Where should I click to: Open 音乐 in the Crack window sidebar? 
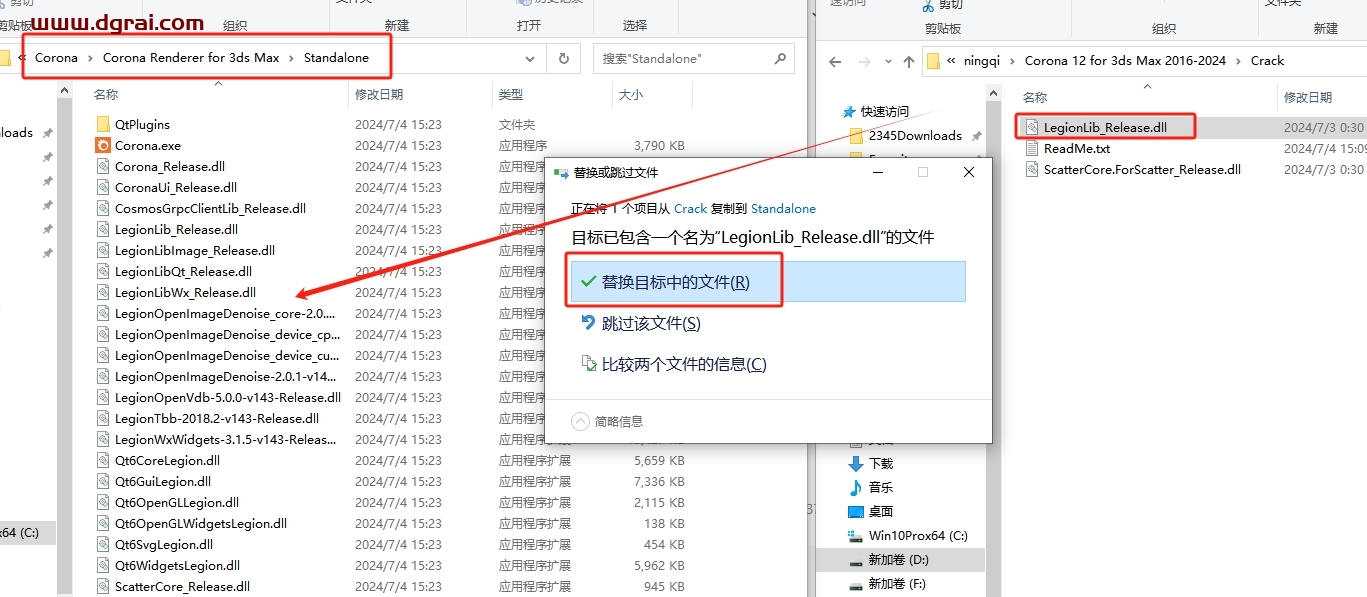880,488
